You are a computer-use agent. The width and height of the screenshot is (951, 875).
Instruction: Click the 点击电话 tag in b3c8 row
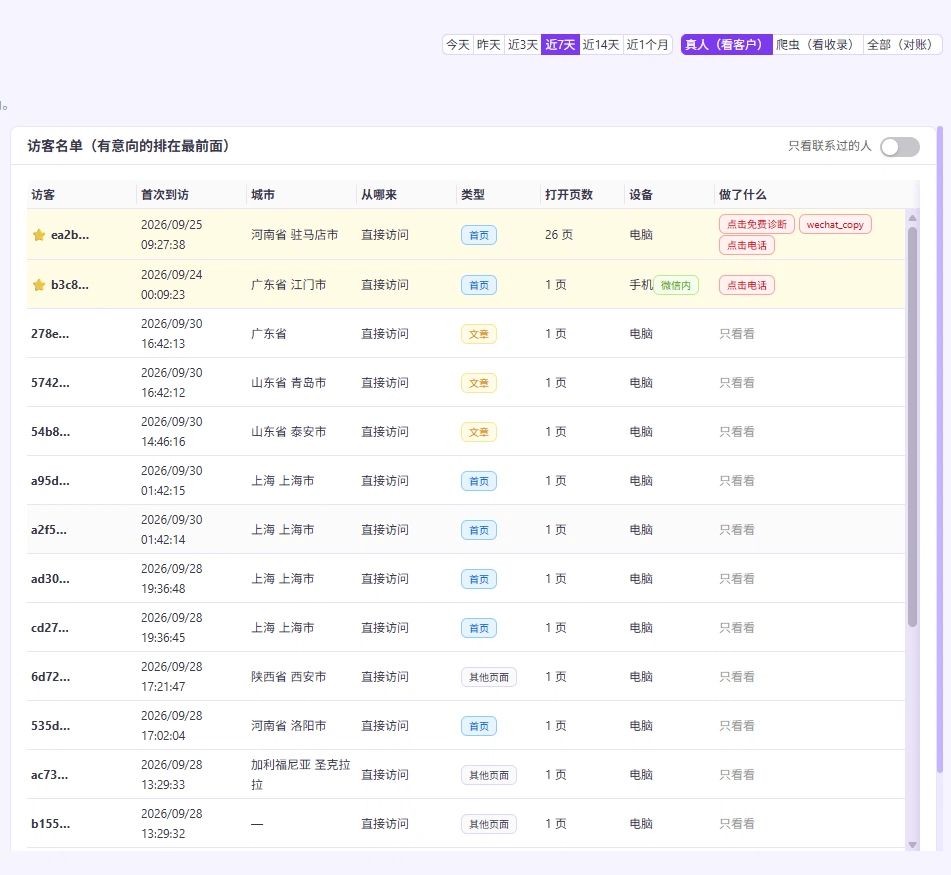coord(747,285)
